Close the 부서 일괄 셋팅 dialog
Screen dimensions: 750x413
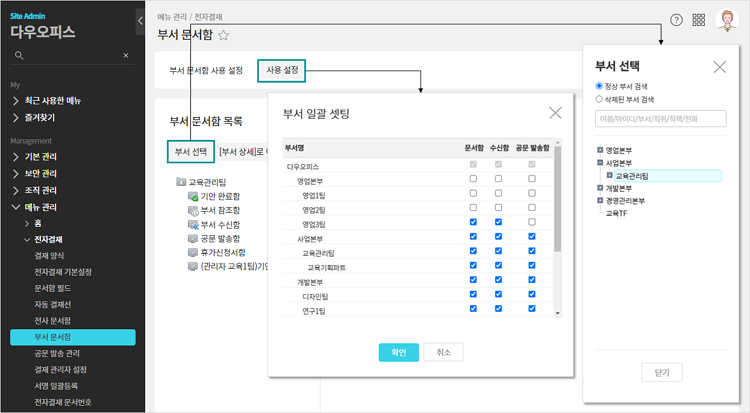(555, 113)
